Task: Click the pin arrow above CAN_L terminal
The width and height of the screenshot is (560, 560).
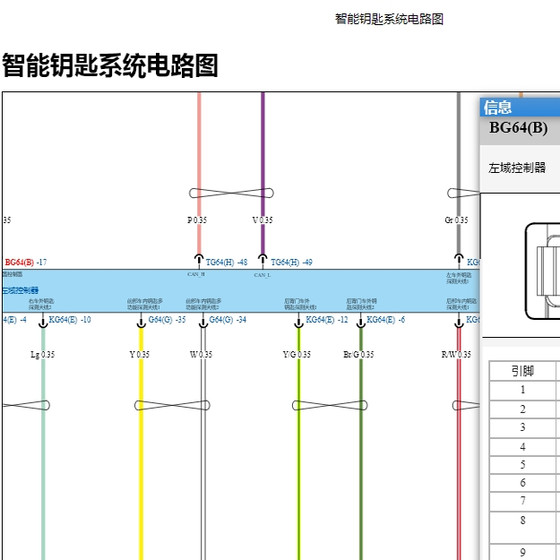Action: tap(262, 261)
